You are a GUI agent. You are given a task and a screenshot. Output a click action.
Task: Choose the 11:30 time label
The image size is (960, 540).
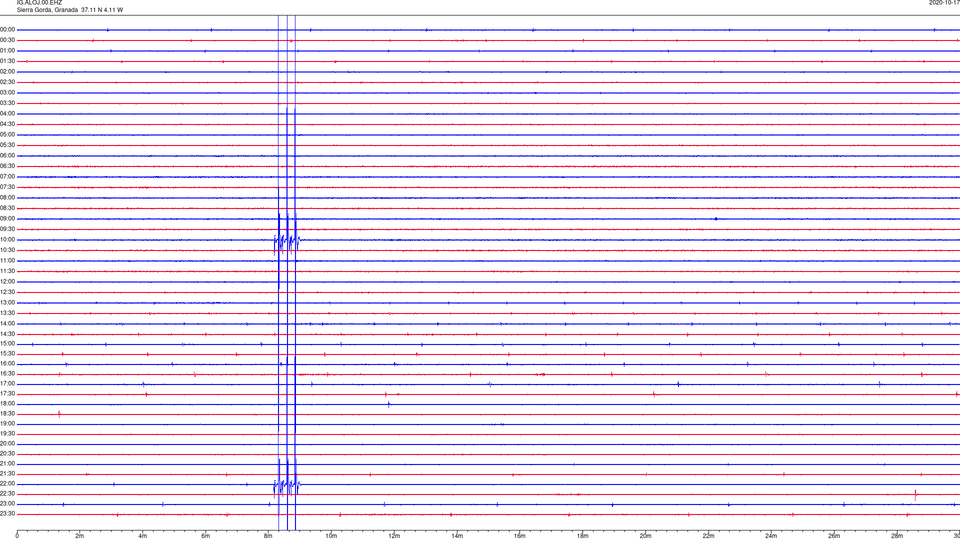point(7,271)
